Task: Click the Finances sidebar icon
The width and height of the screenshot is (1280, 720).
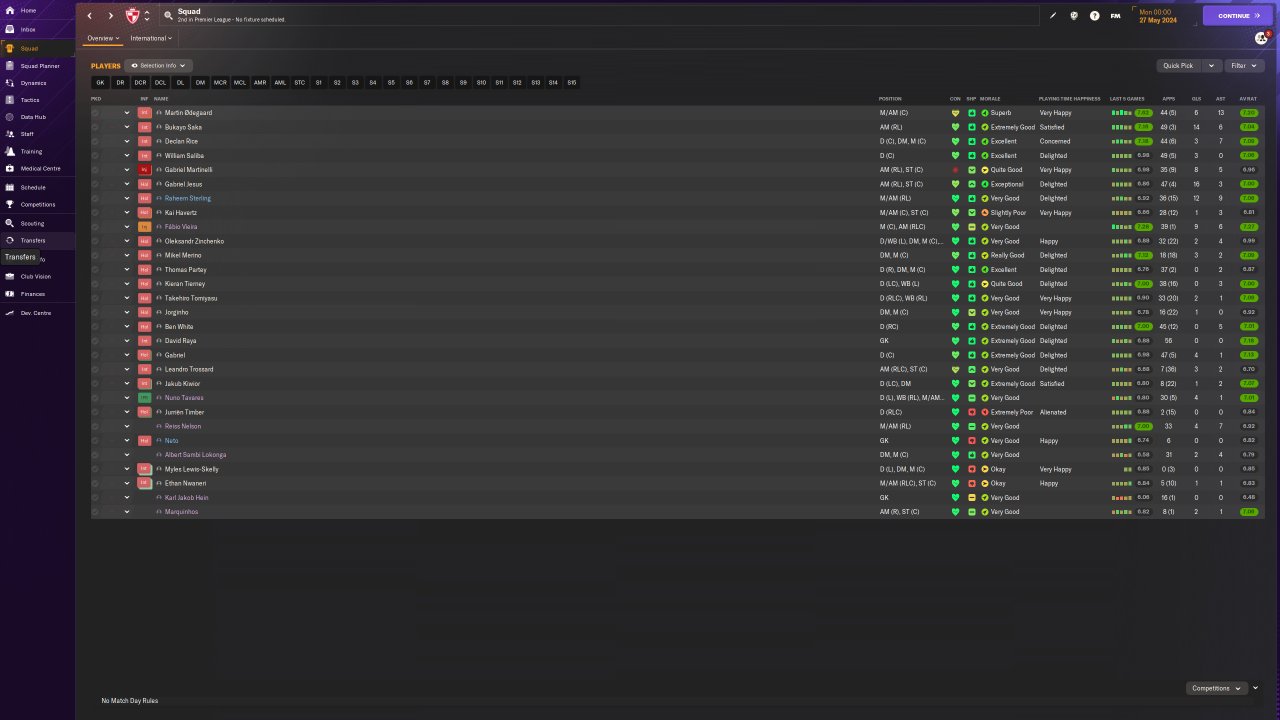Action: pos(9,294)
